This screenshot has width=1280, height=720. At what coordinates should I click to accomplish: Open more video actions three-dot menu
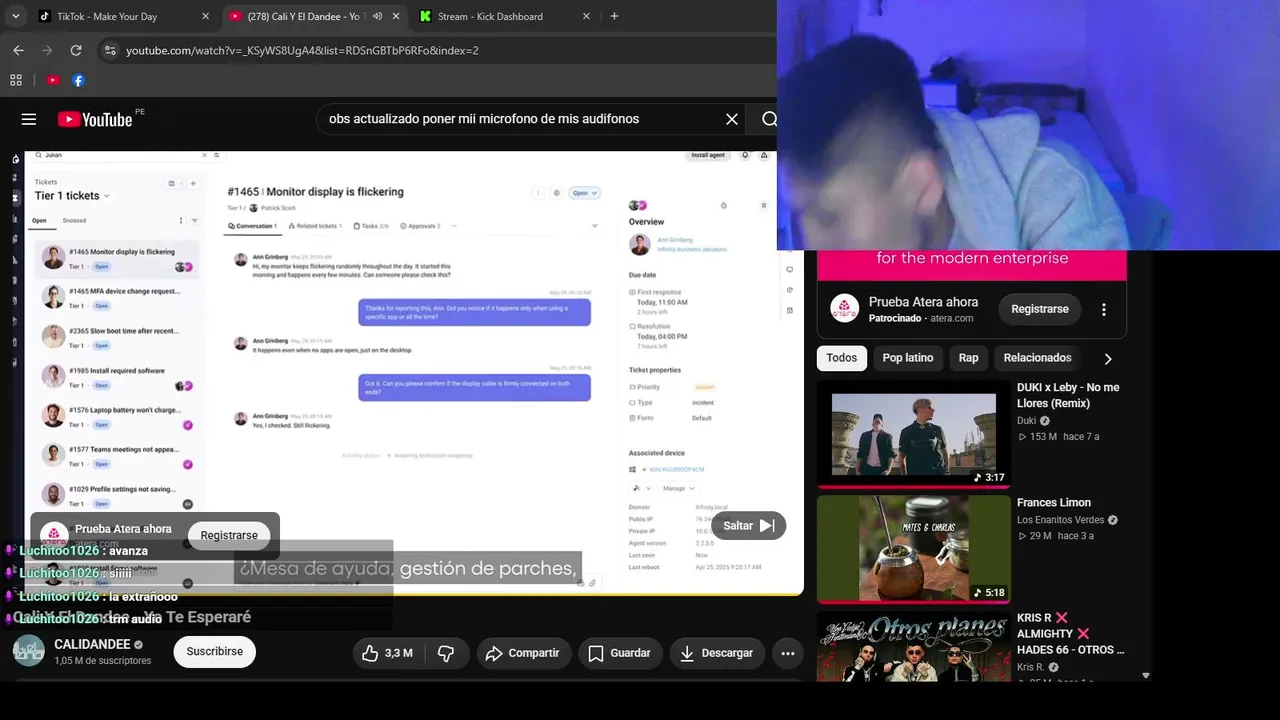click(788, 653)
